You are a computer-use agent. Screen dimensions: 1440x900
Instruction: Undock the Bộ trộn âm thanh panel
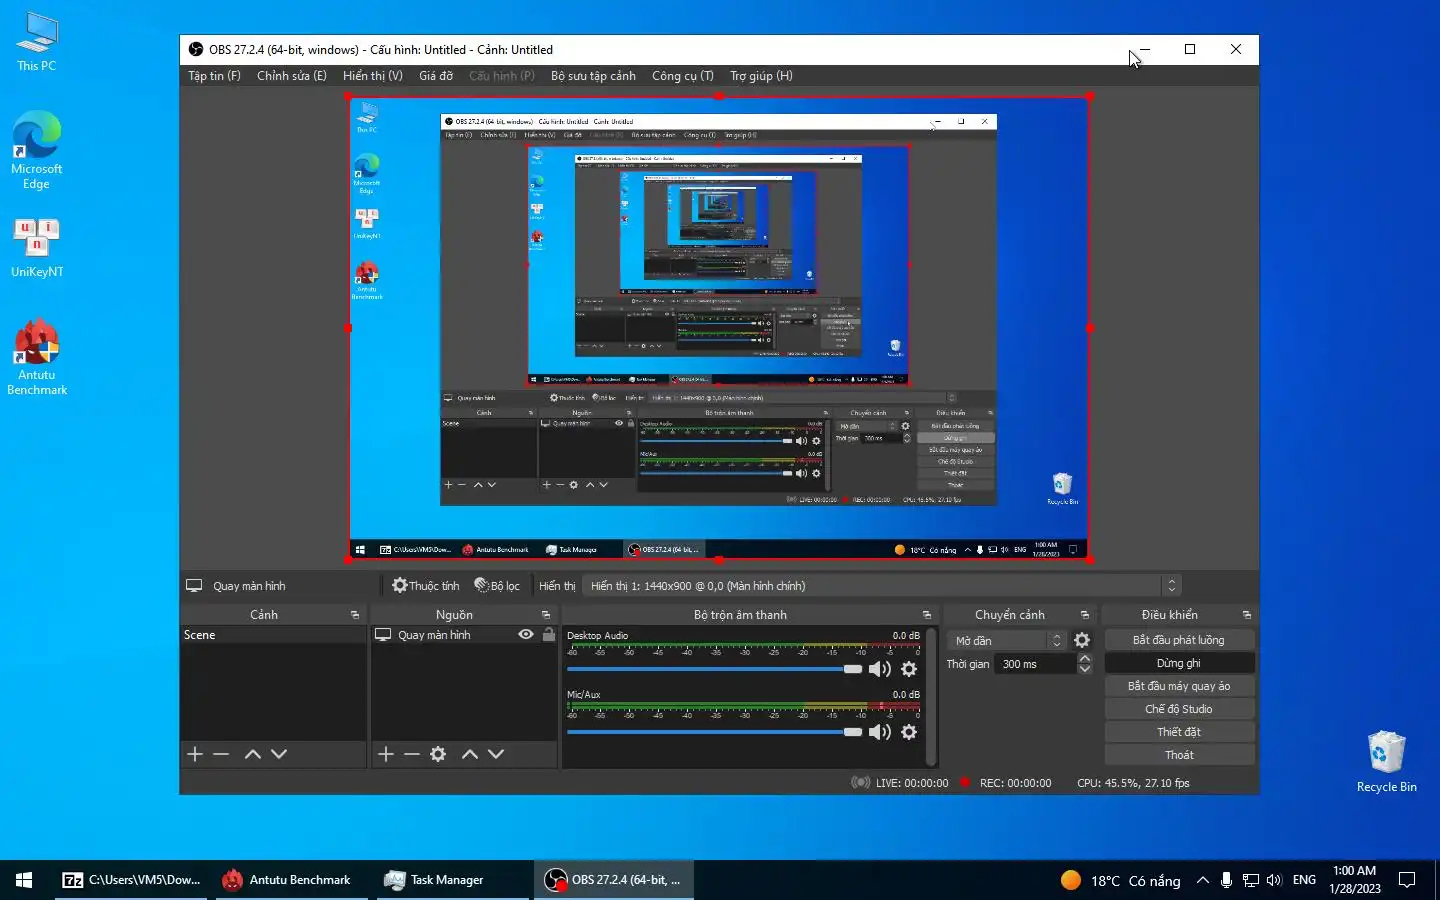927,615
